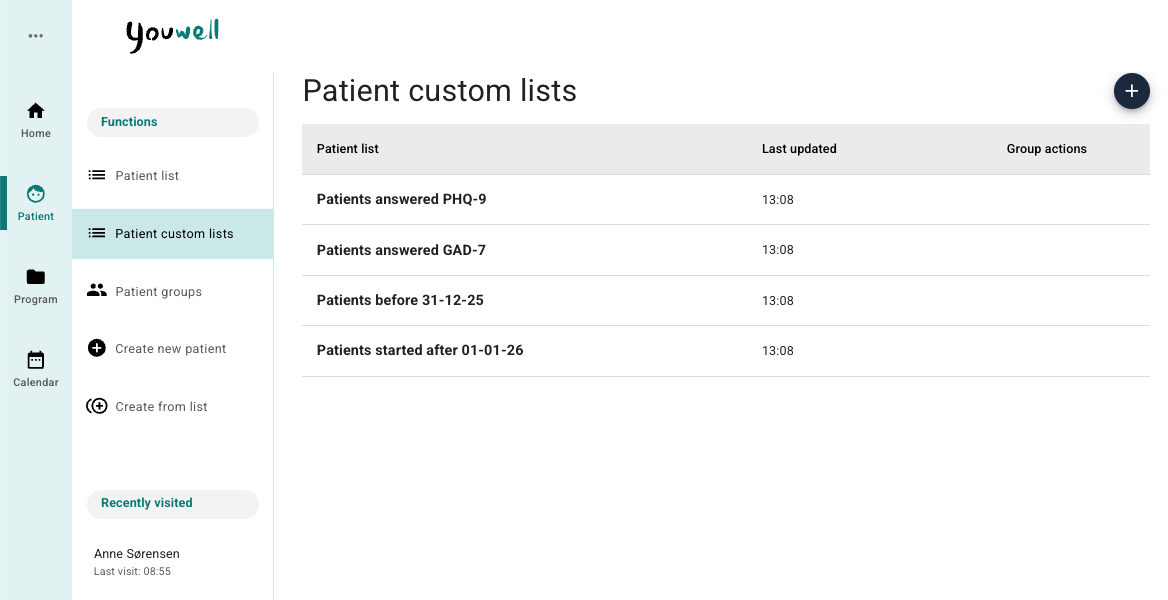This screenshot has width=1168, height=600.
Task: Open recently visited Anne Sørensen
Action: pyautogui.click(x=137, y=554)
